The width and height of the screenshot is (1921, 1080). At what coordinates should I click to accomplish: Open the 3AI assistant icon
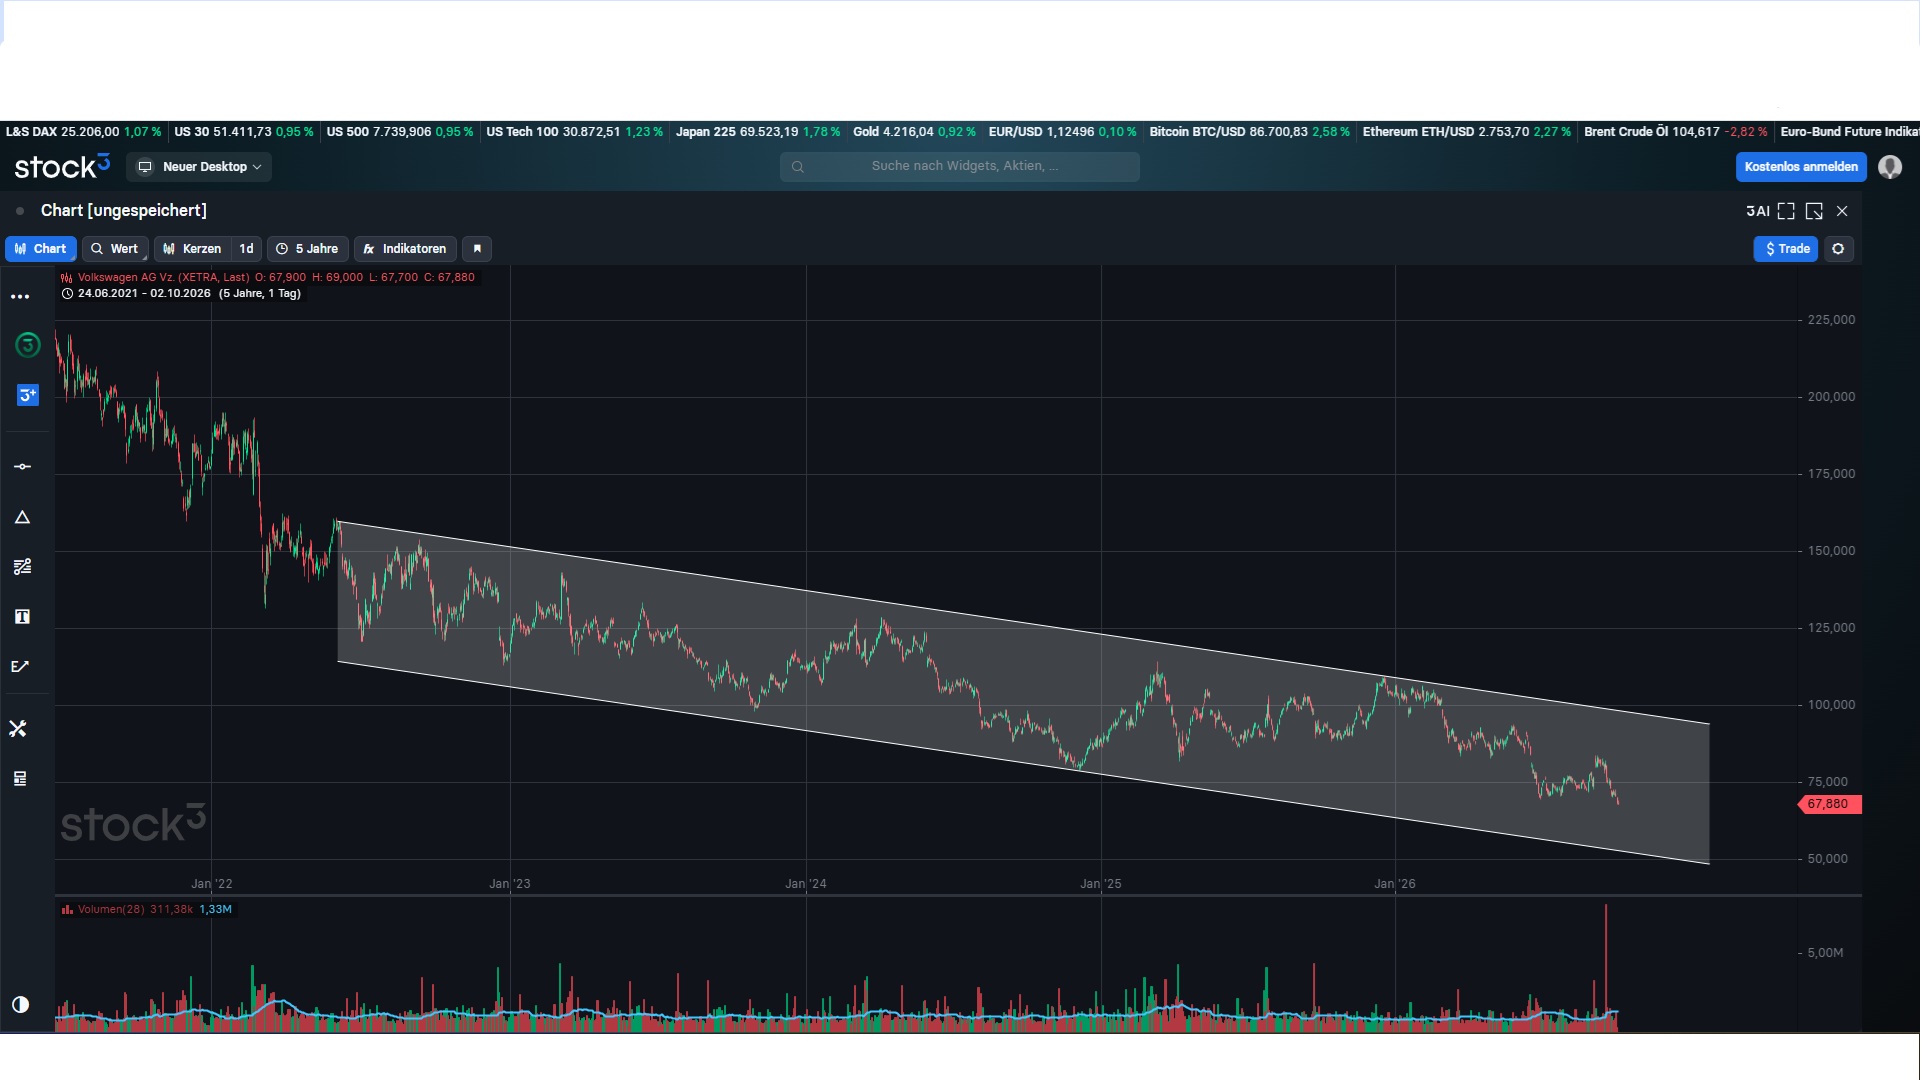[1757, 211]
